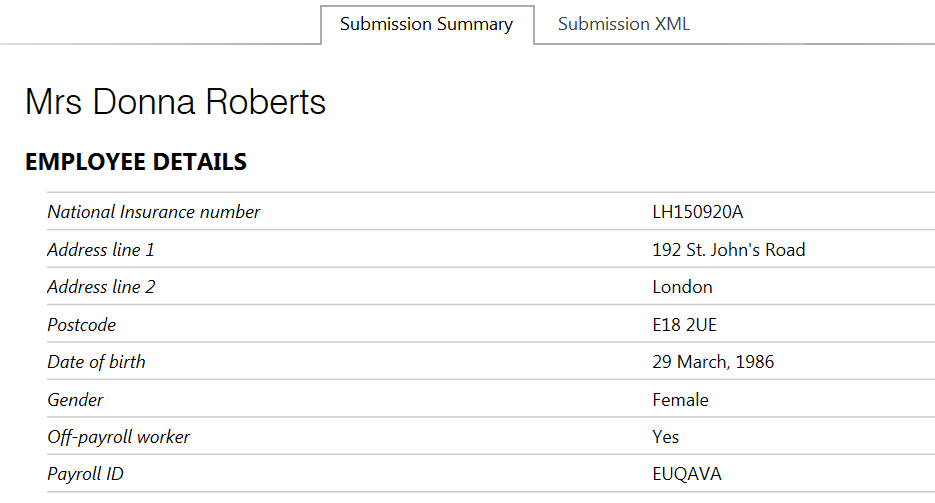
Task: Select the LH150920A insurance number value
Action: point(697,212)
